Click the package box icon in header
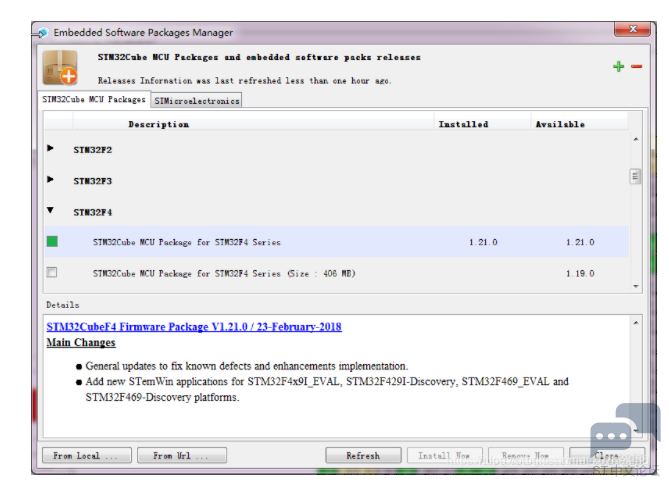669x486 pixels. [x=60, y=67]
